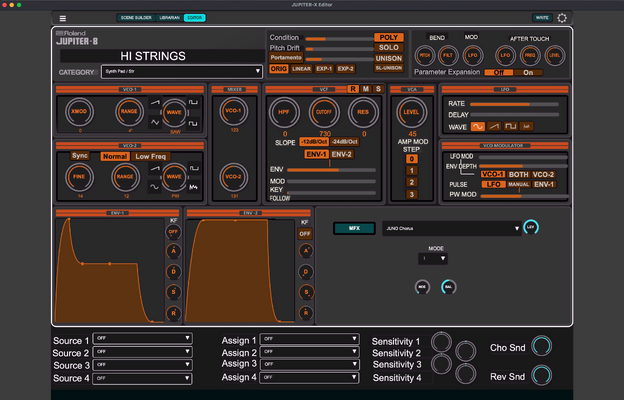Switch to the SCENE BUILDER tab
Screen dimensions: 624x400
[x=136, y=18]
